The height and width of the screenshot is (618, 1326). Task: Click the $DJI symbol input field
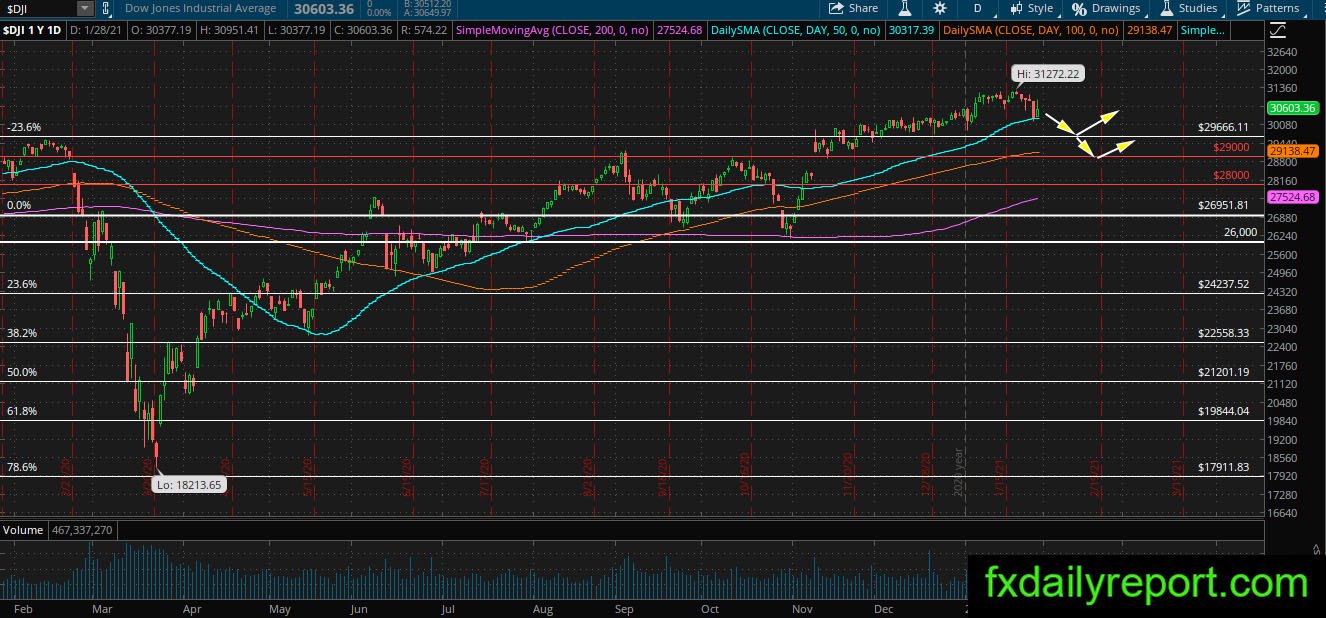[x=38, y=8]
